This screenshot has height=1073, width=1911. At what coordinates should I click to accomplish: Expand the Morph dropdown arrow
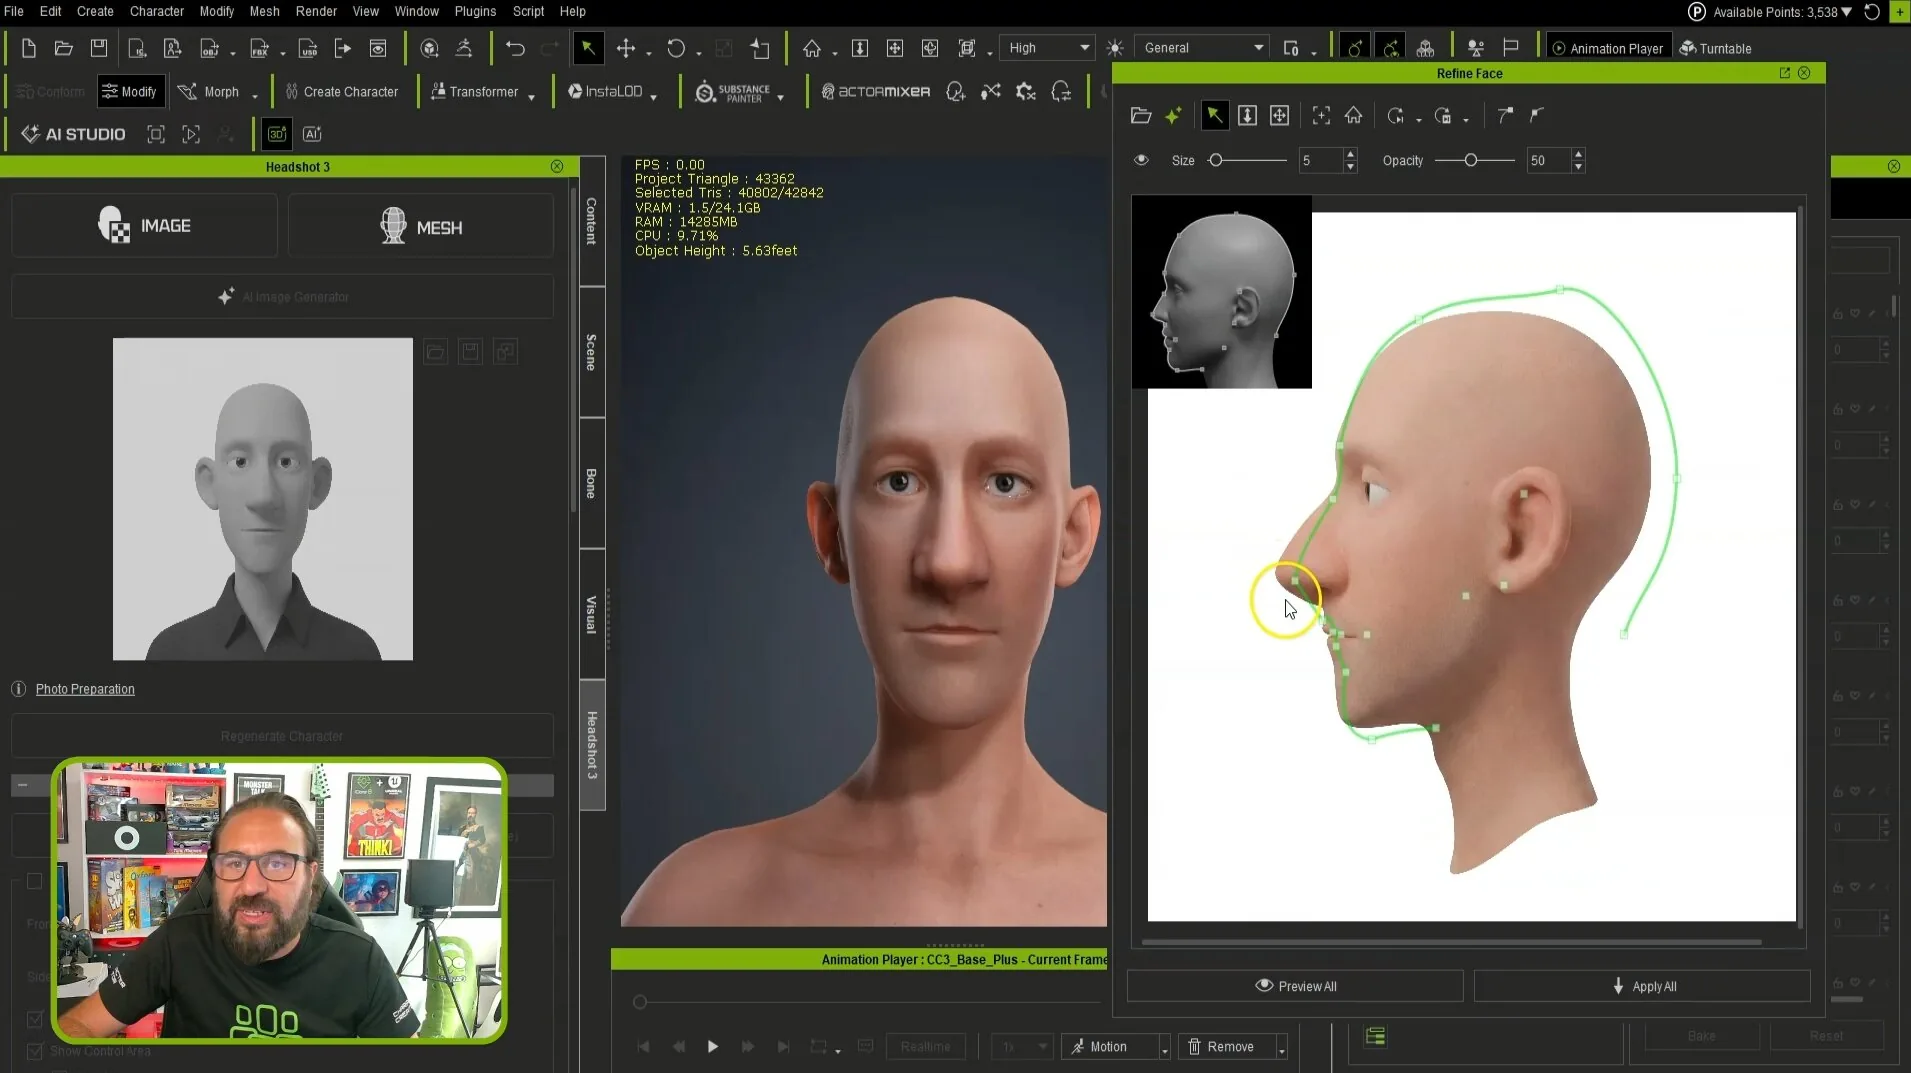255,96
